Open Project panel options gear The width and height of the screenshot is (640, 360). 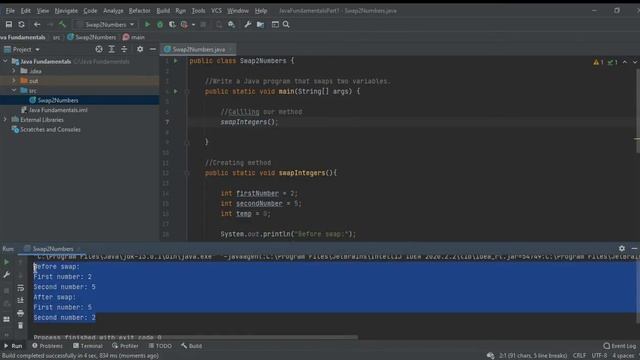pos(140,49)
